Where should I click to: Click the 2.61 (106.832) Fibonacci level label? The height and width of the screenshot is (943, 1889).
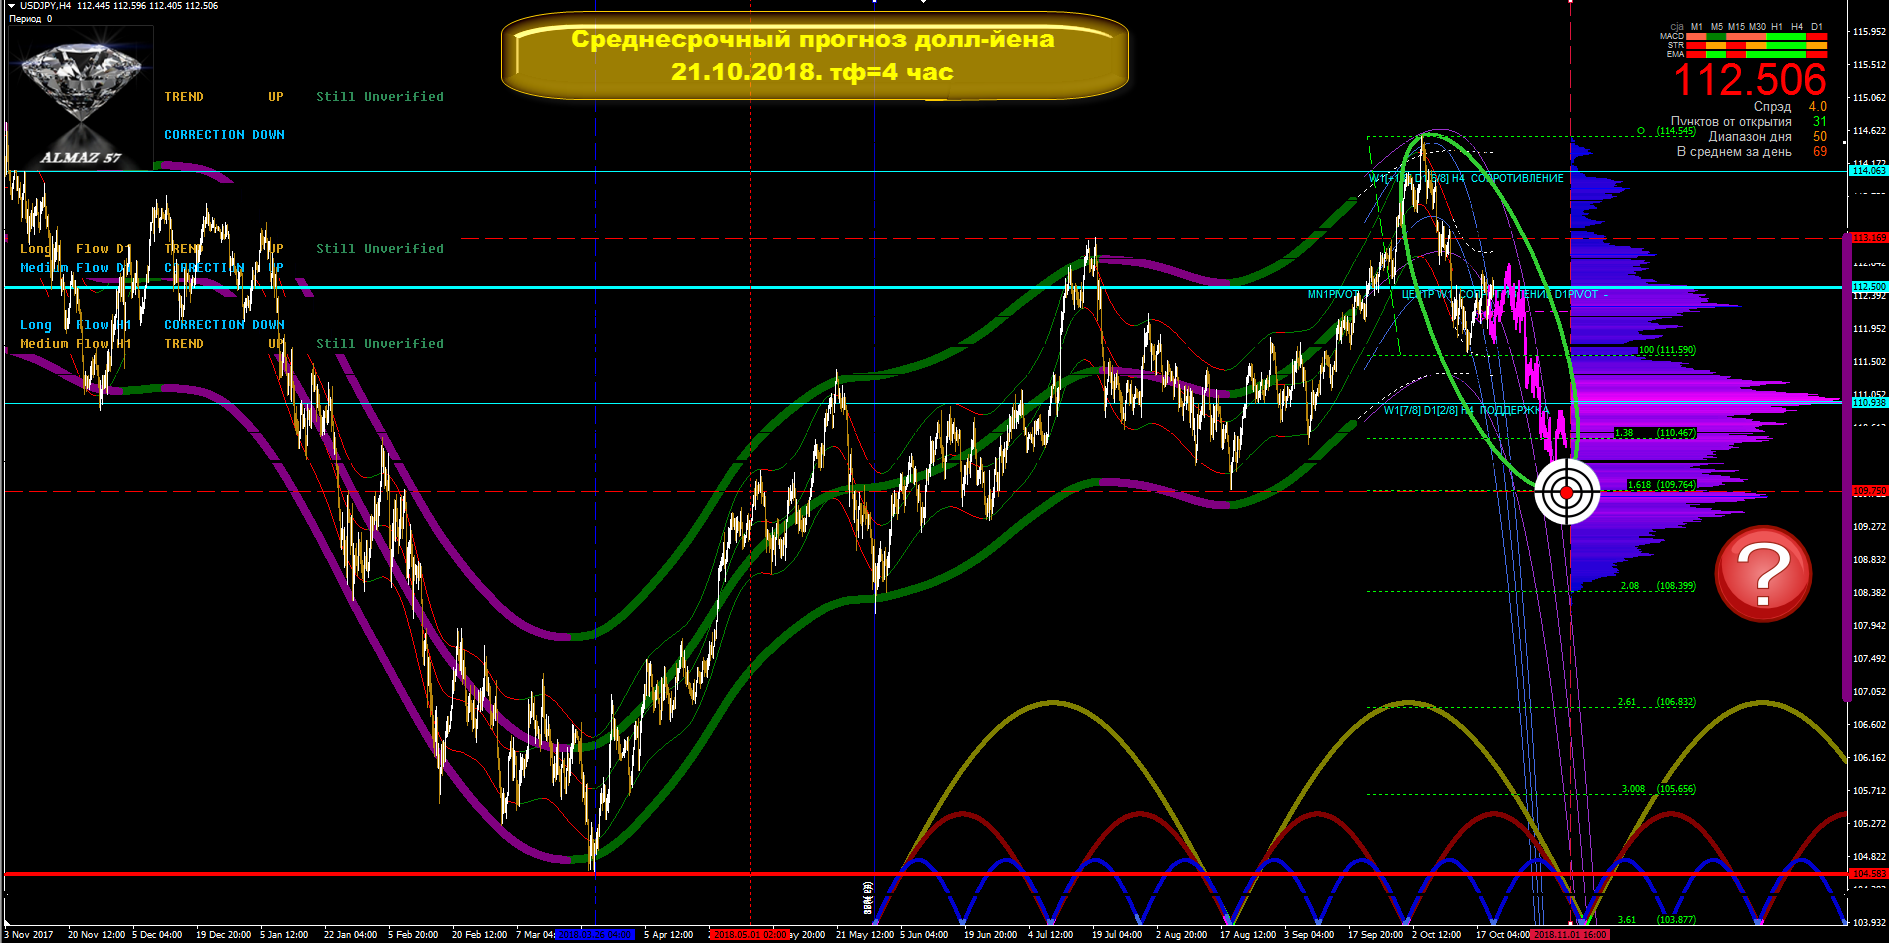click(x=1656, y=702)
